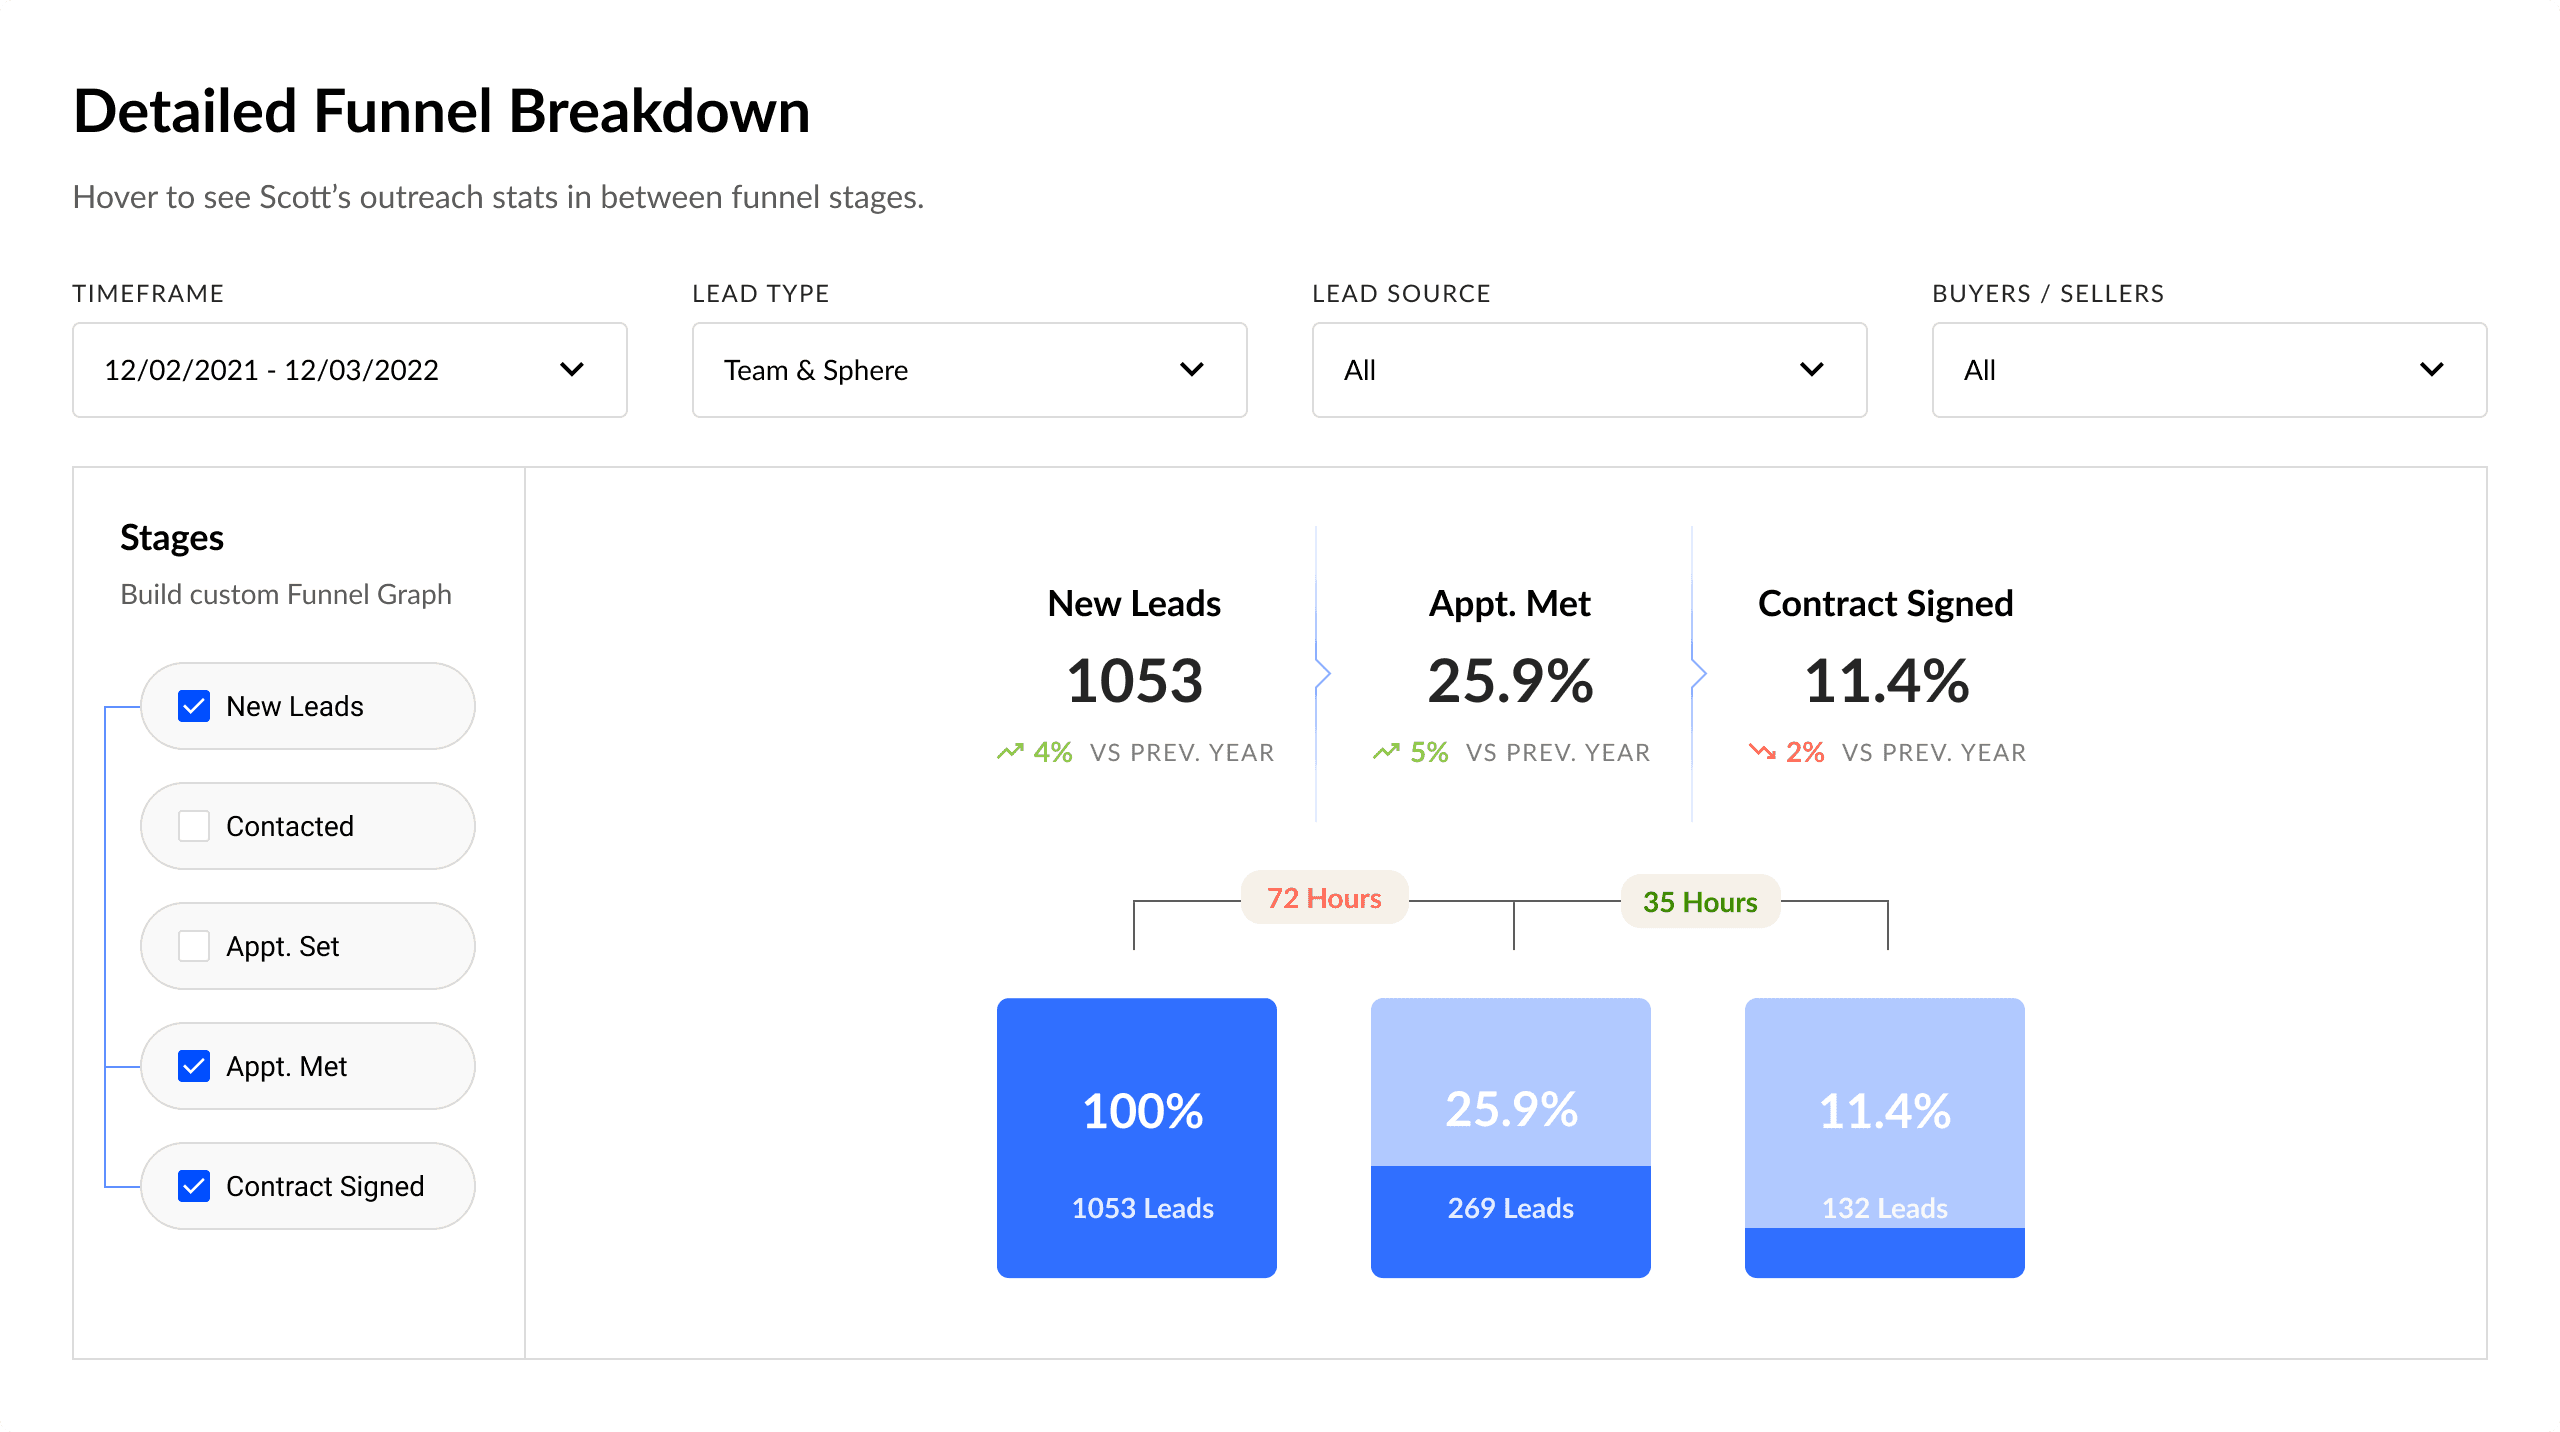Select the 35 Hours badge
Image resolution: width=2560 pixels, height=1432 pixels.
[1700, 902]
